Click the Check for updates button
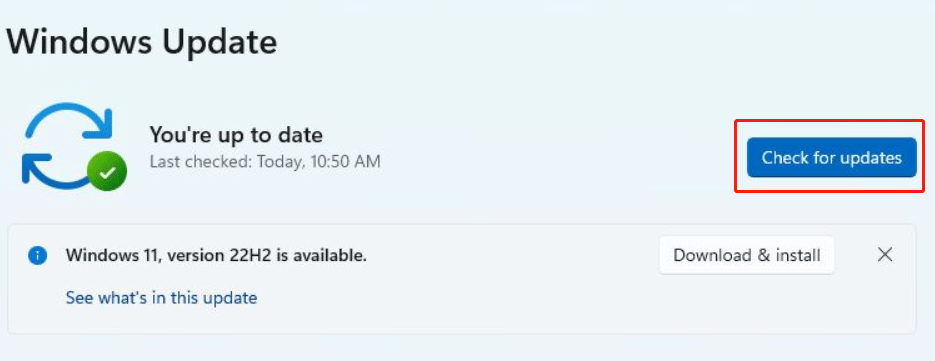Image resolution: width=935 pixels, height=361 pixels. point(831,158)
